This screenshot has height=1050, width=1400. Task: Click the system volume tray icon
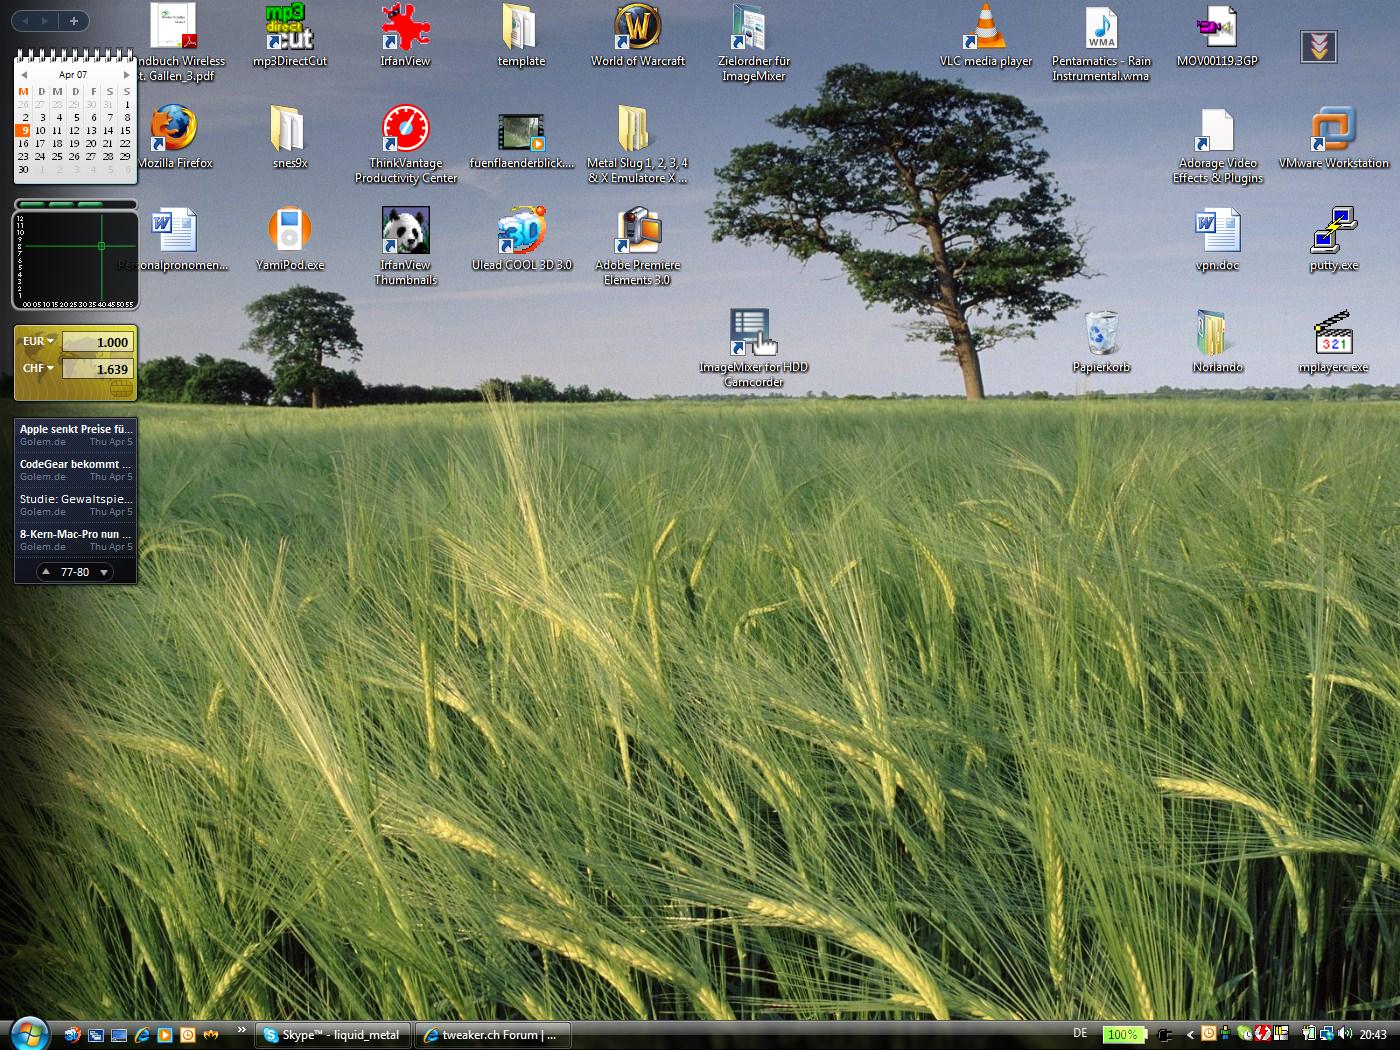click(1344, 1034)
